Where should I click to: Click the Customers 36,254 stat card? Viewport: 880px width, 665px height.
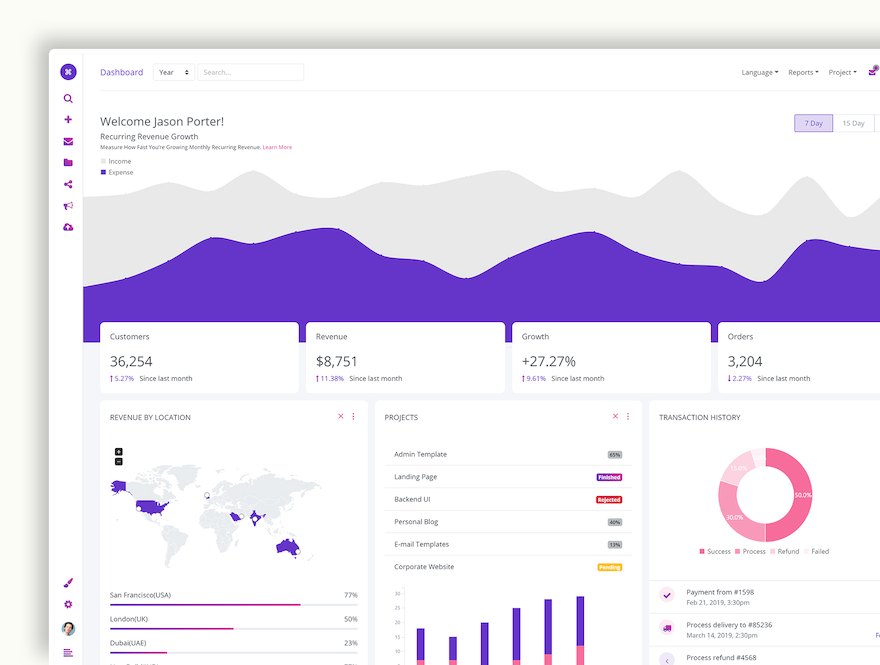[x=199, y=357]
